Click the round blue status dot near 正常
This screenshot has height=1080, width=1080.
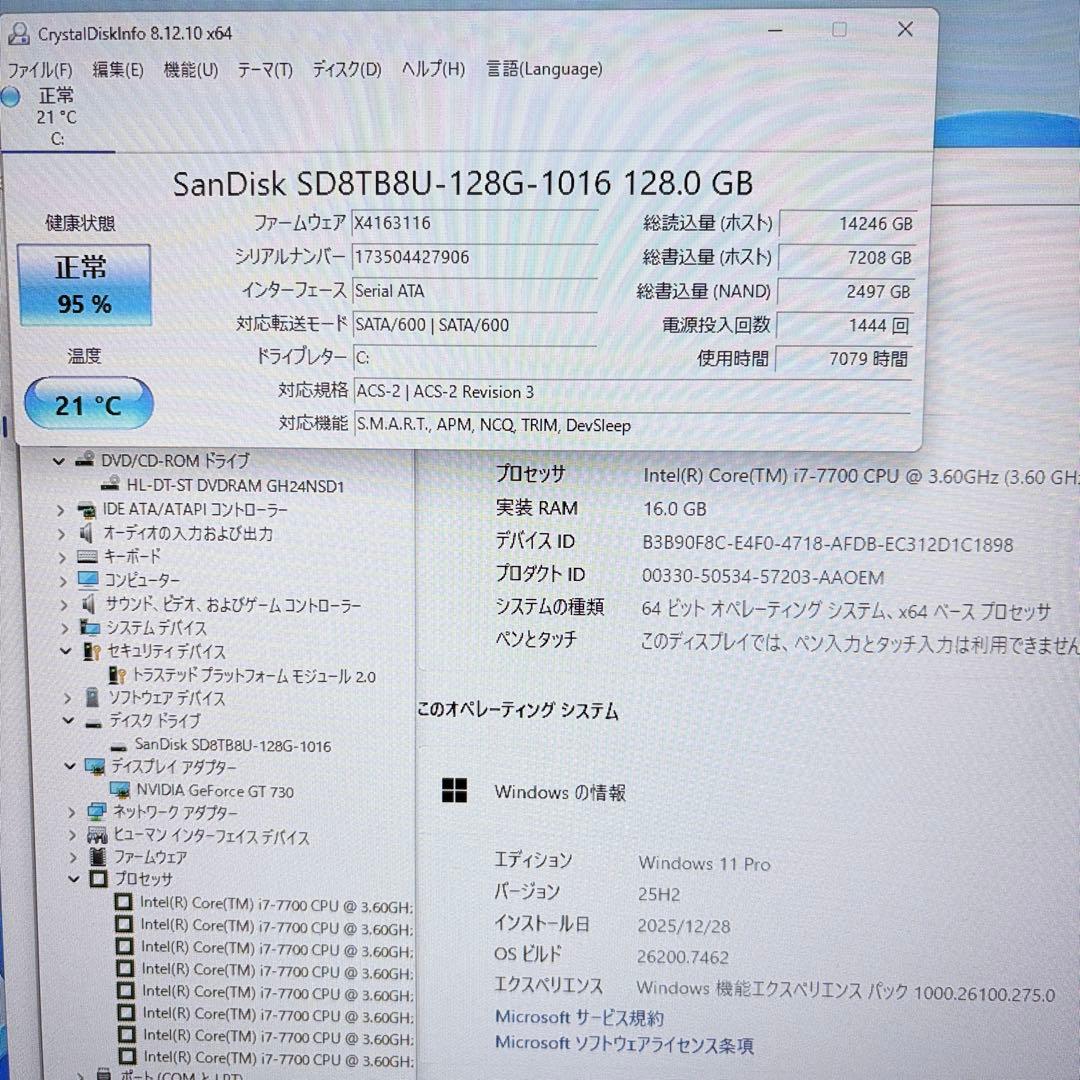point(9,96)
